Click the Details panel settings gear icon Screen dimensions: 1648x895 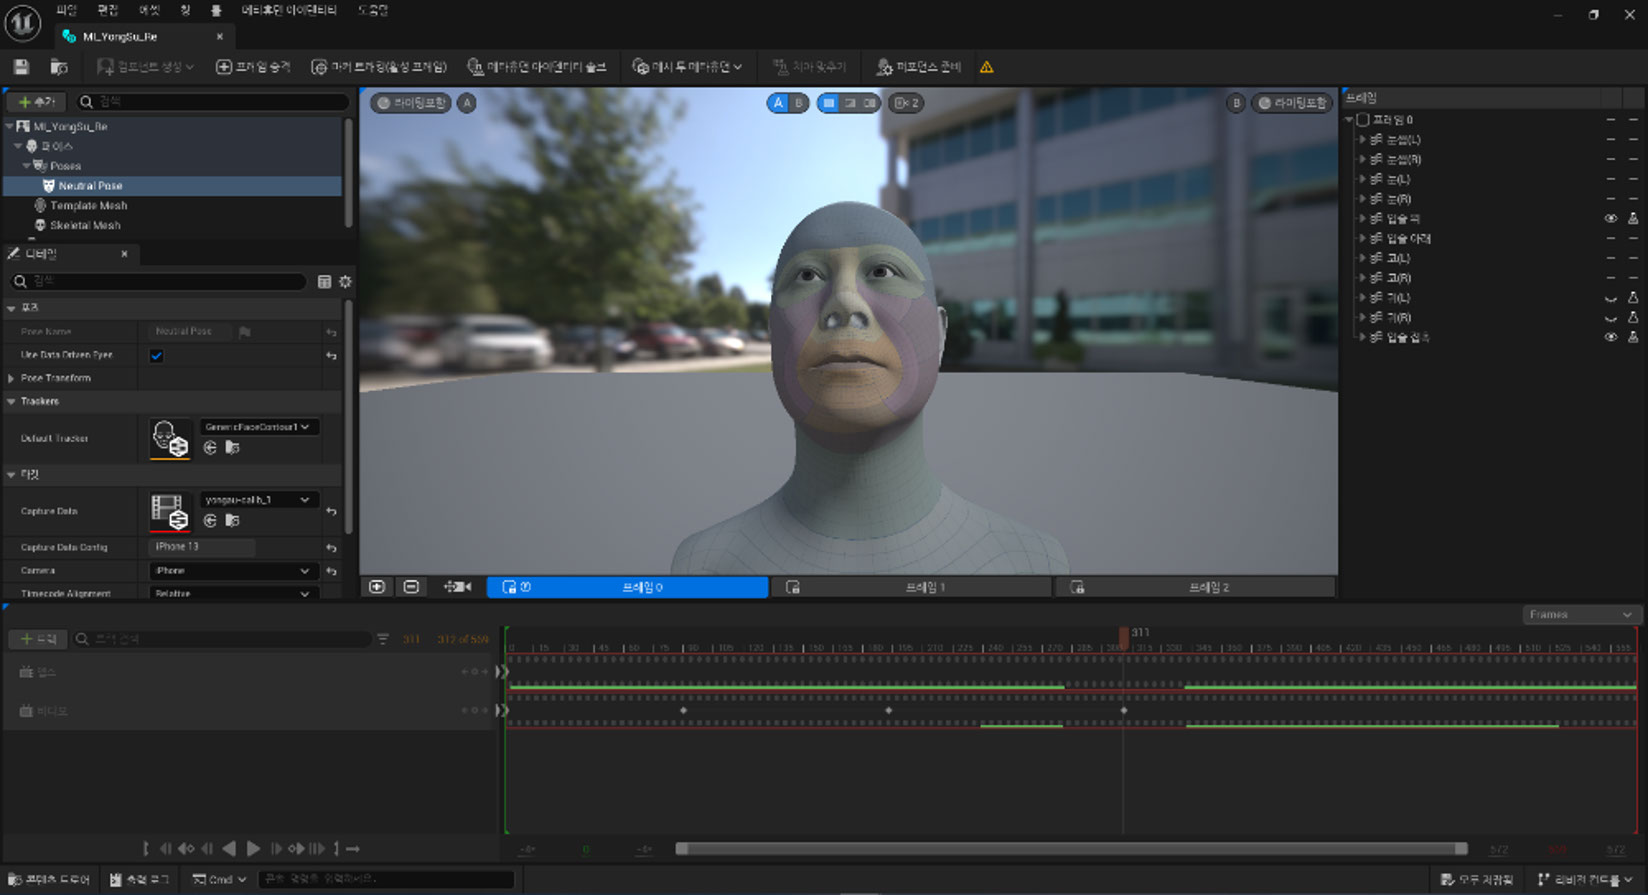(345, 282)
